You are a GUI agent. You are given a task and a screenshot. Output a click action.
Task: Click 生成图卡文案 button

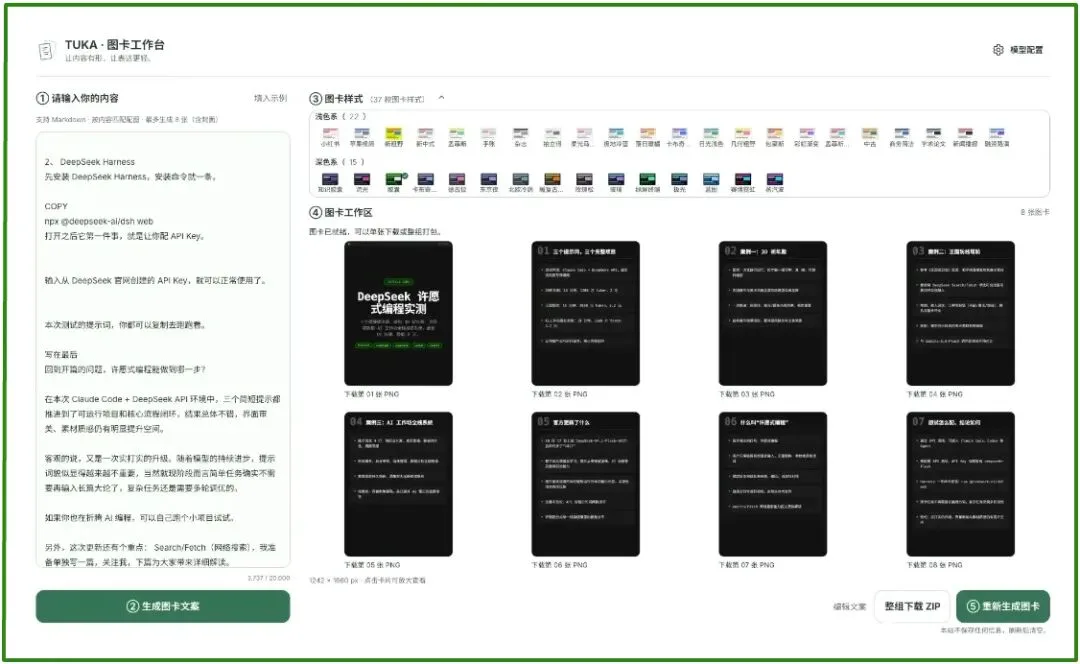pos(163,606)
